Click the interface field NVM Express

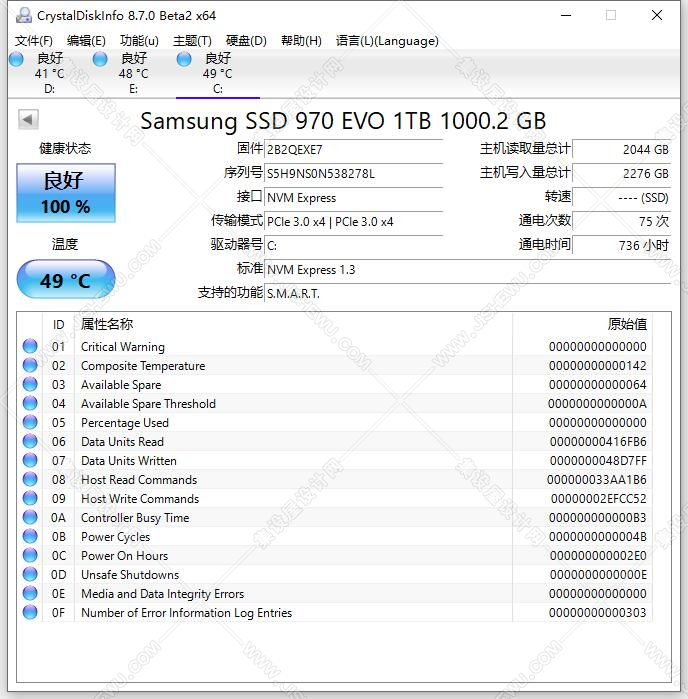(x=354, y=197)
